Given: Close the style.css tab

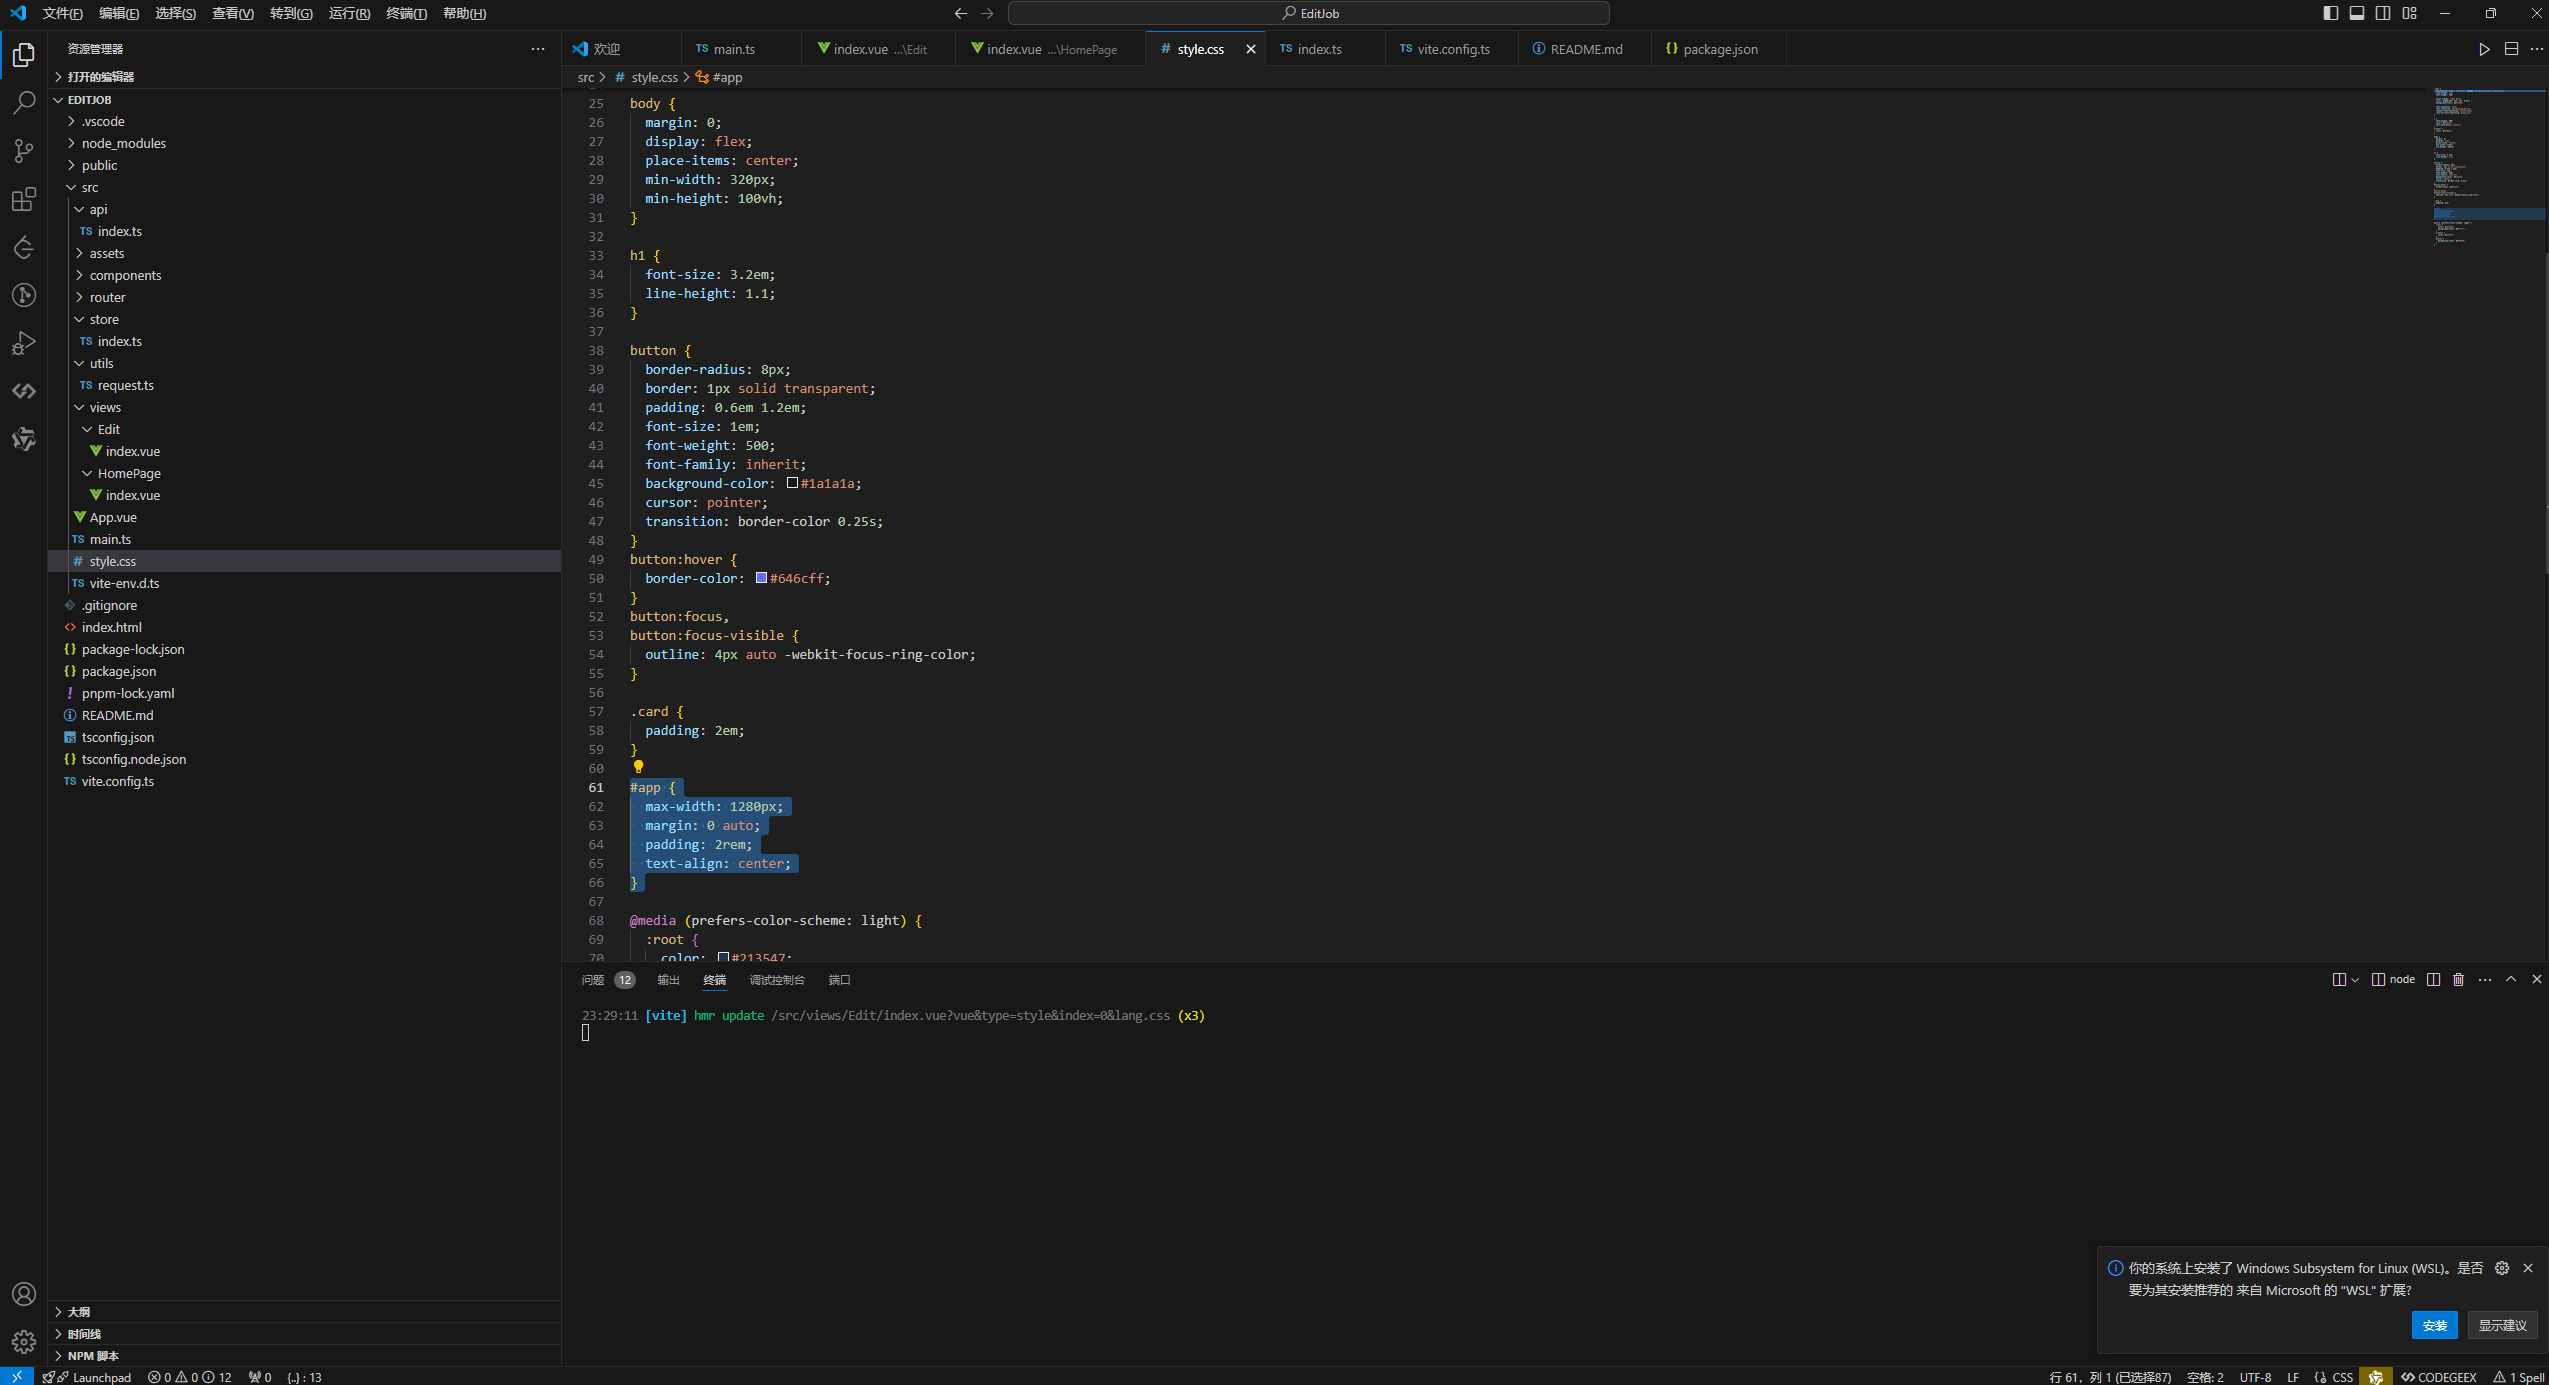Looking at the screenshot, I should point(1250,49).
